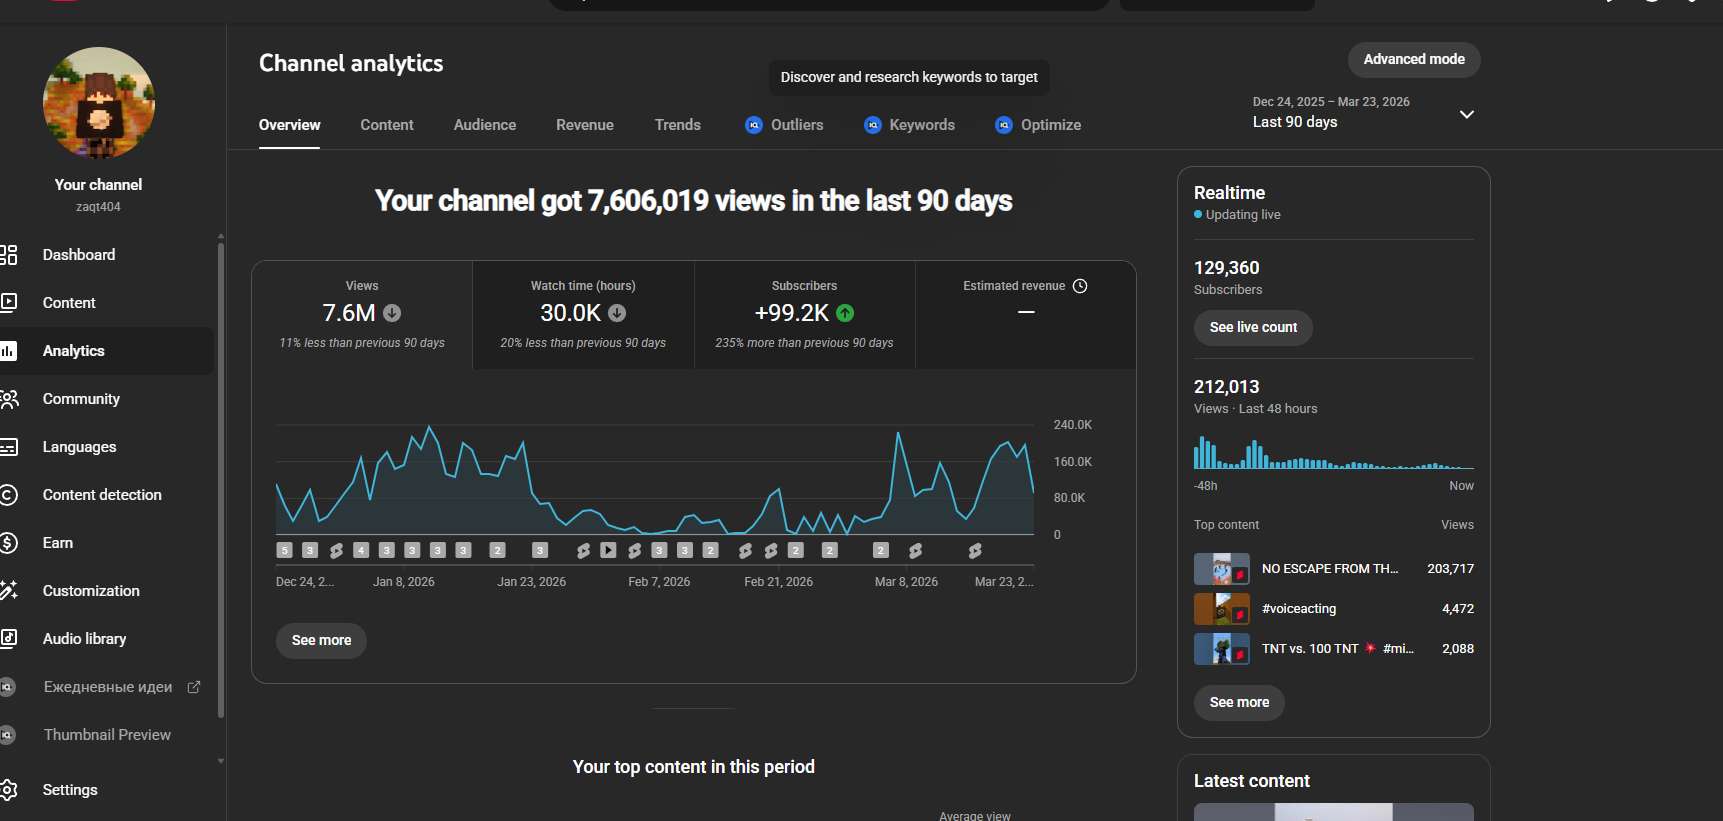Click the Estimated revenue clock icon
Image resolution: width=1723 pixels, height=821 pixels.
click(x=1080, y=286)
